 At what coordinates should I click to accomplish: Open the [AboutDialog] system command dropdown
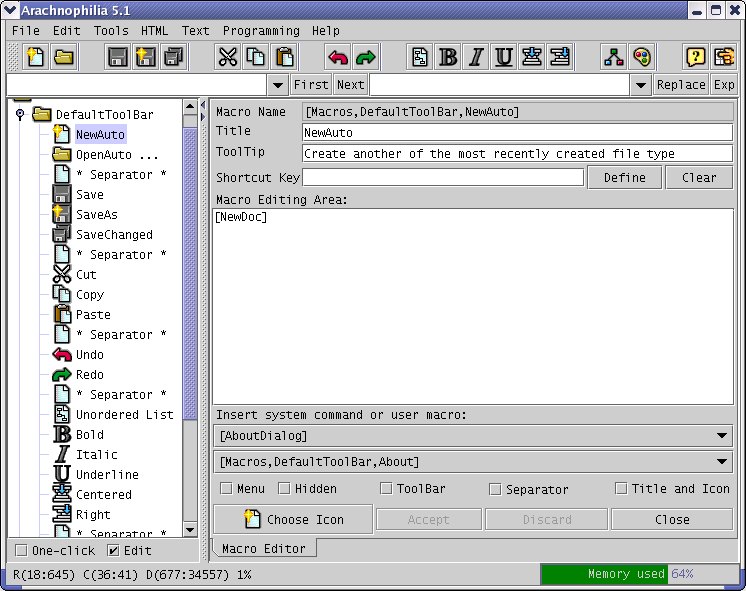click(x=472, y=436)
